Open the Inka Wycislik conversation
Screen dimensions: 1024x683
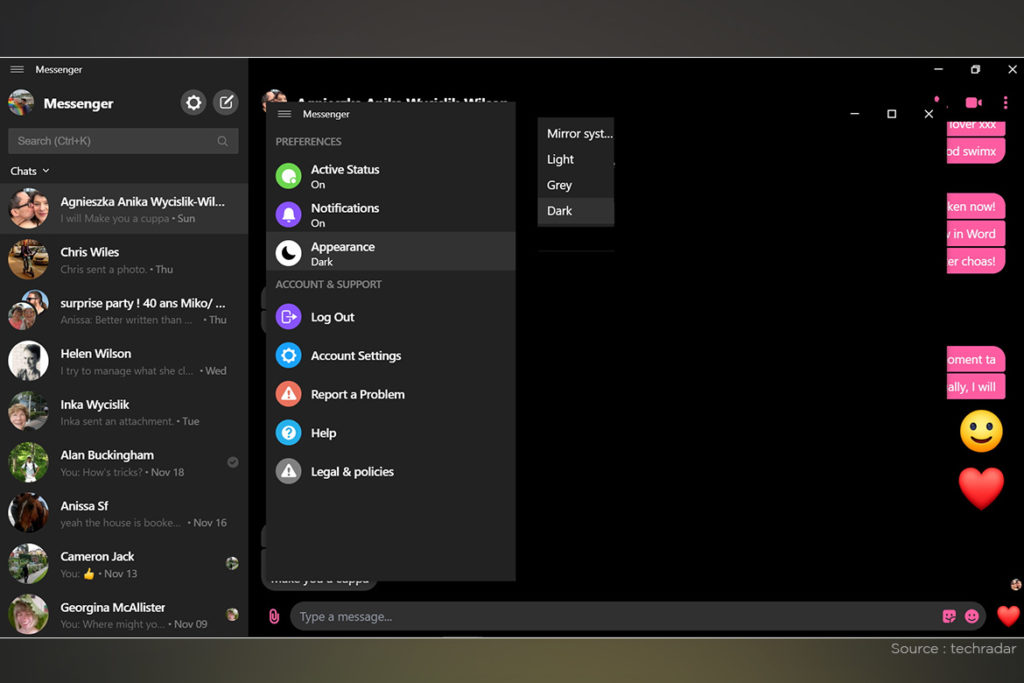[x=124, y=411]
